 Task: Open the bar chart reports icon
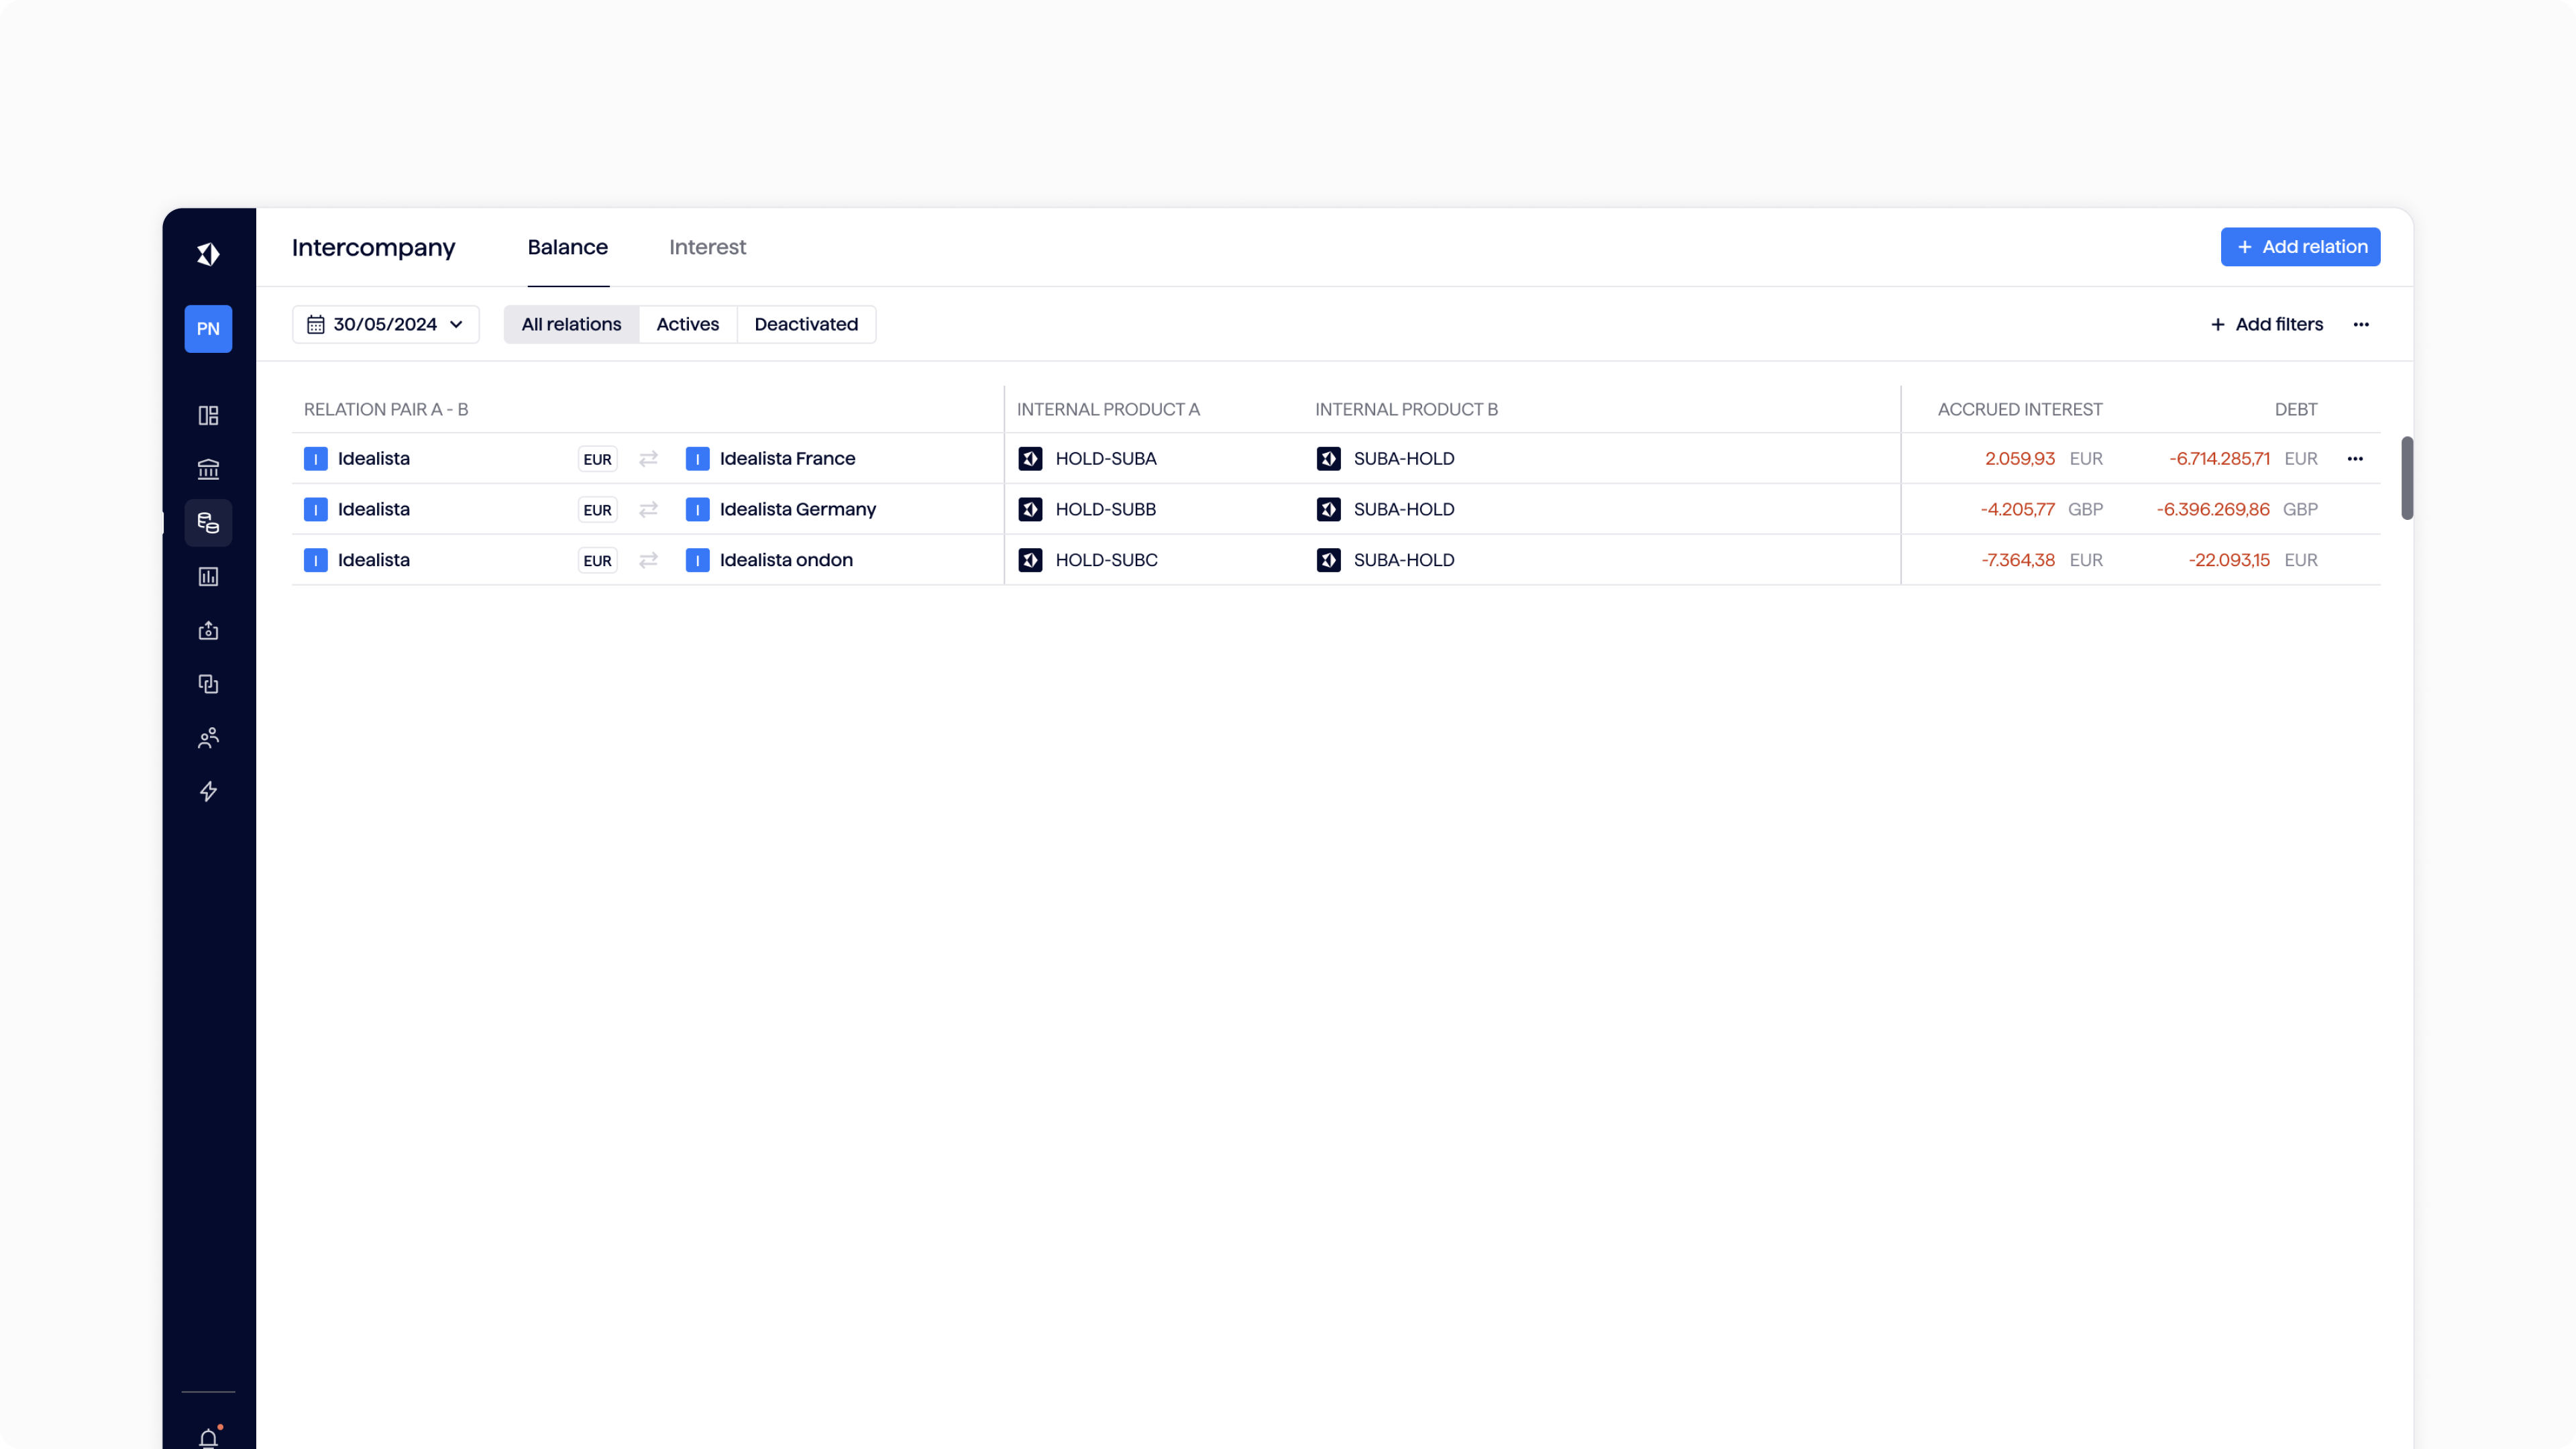(x=208, y=577)
